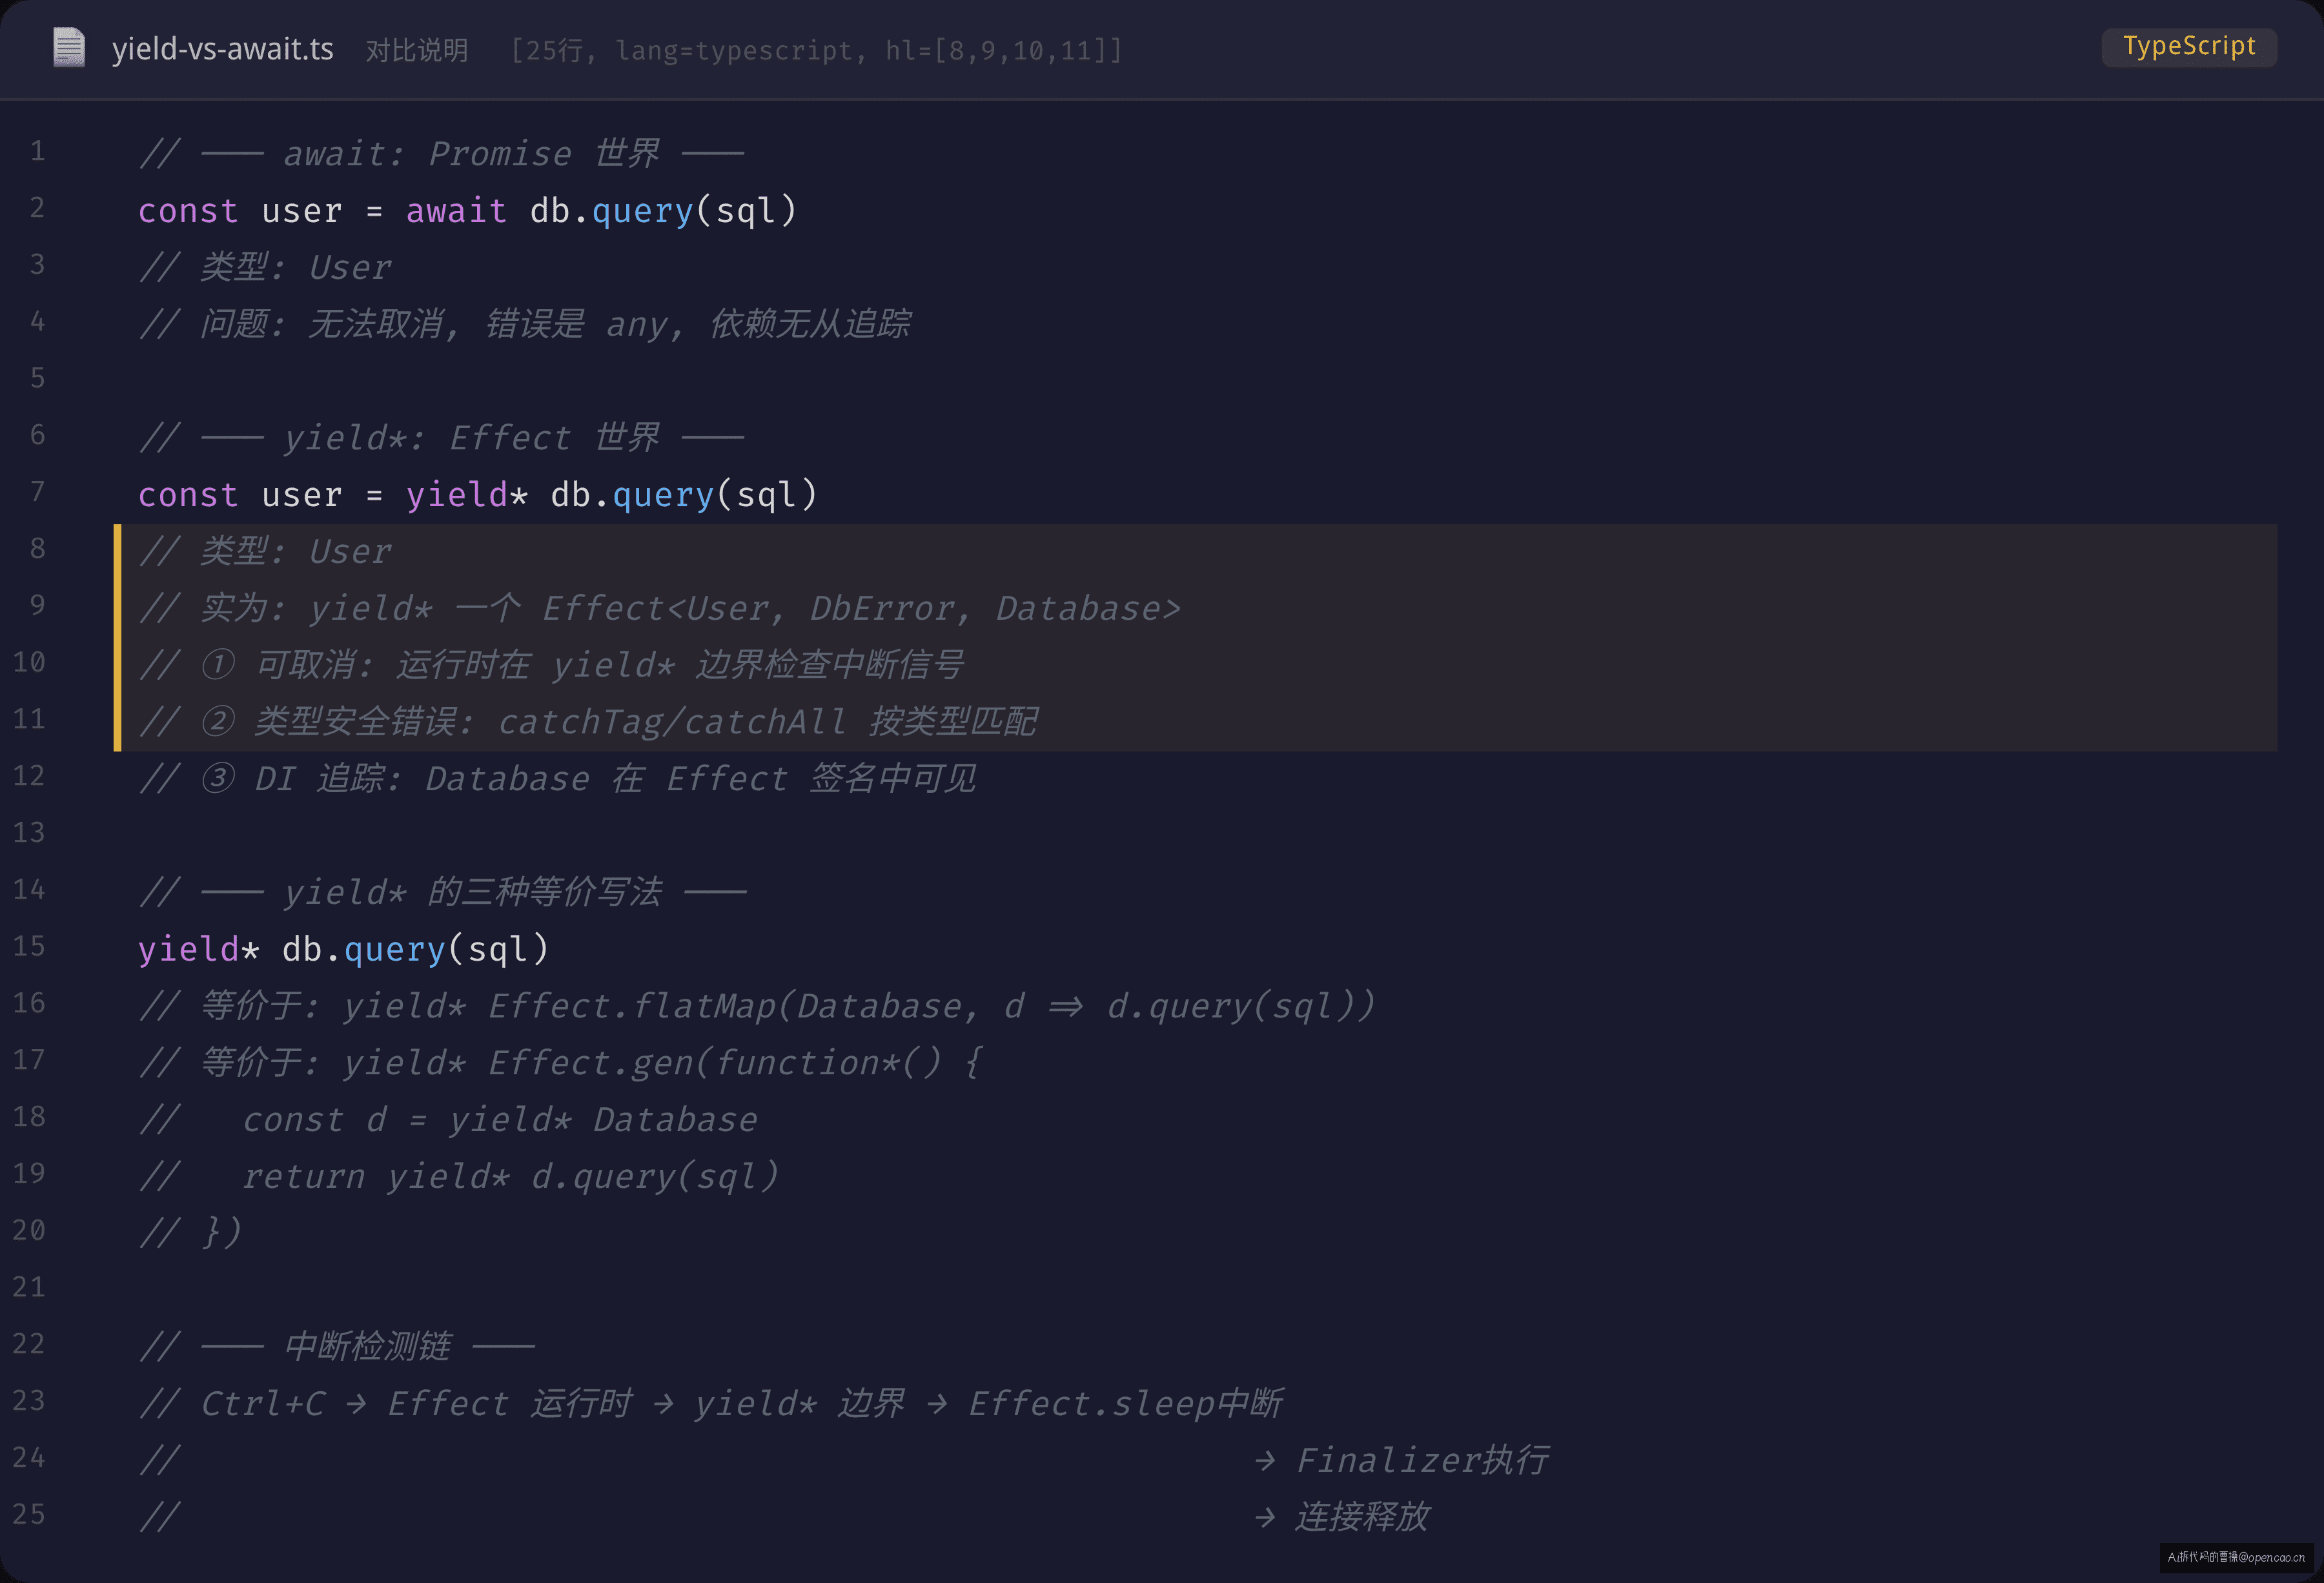Click the TypeScript language badge
Viewport: 2324px width, 1583px height.
(2188, 47)
